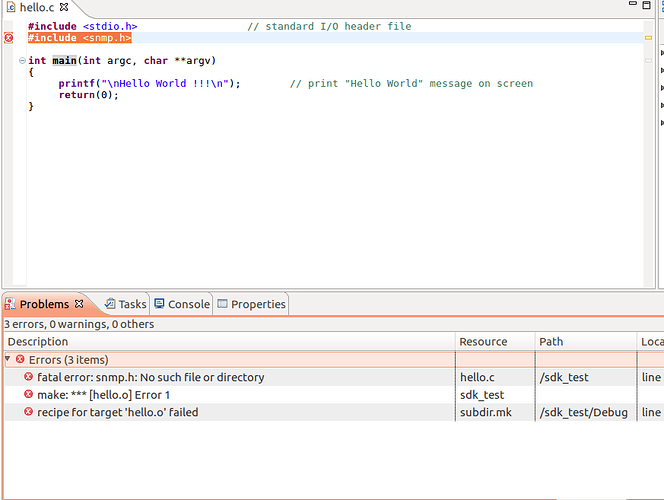Switch to the Problems tab
This screenshot has width=664, height=500.
[44, 304]
